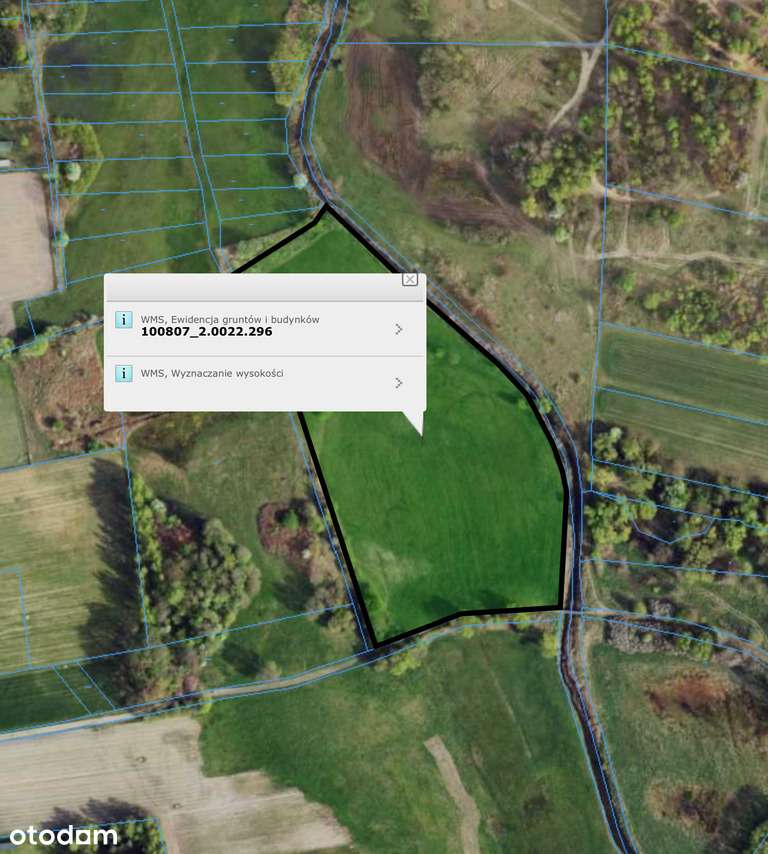768x854 pixels.
Task: Expand the Ewidencja gruntów i budynków row arrow
Action: (x=399, y=329)
